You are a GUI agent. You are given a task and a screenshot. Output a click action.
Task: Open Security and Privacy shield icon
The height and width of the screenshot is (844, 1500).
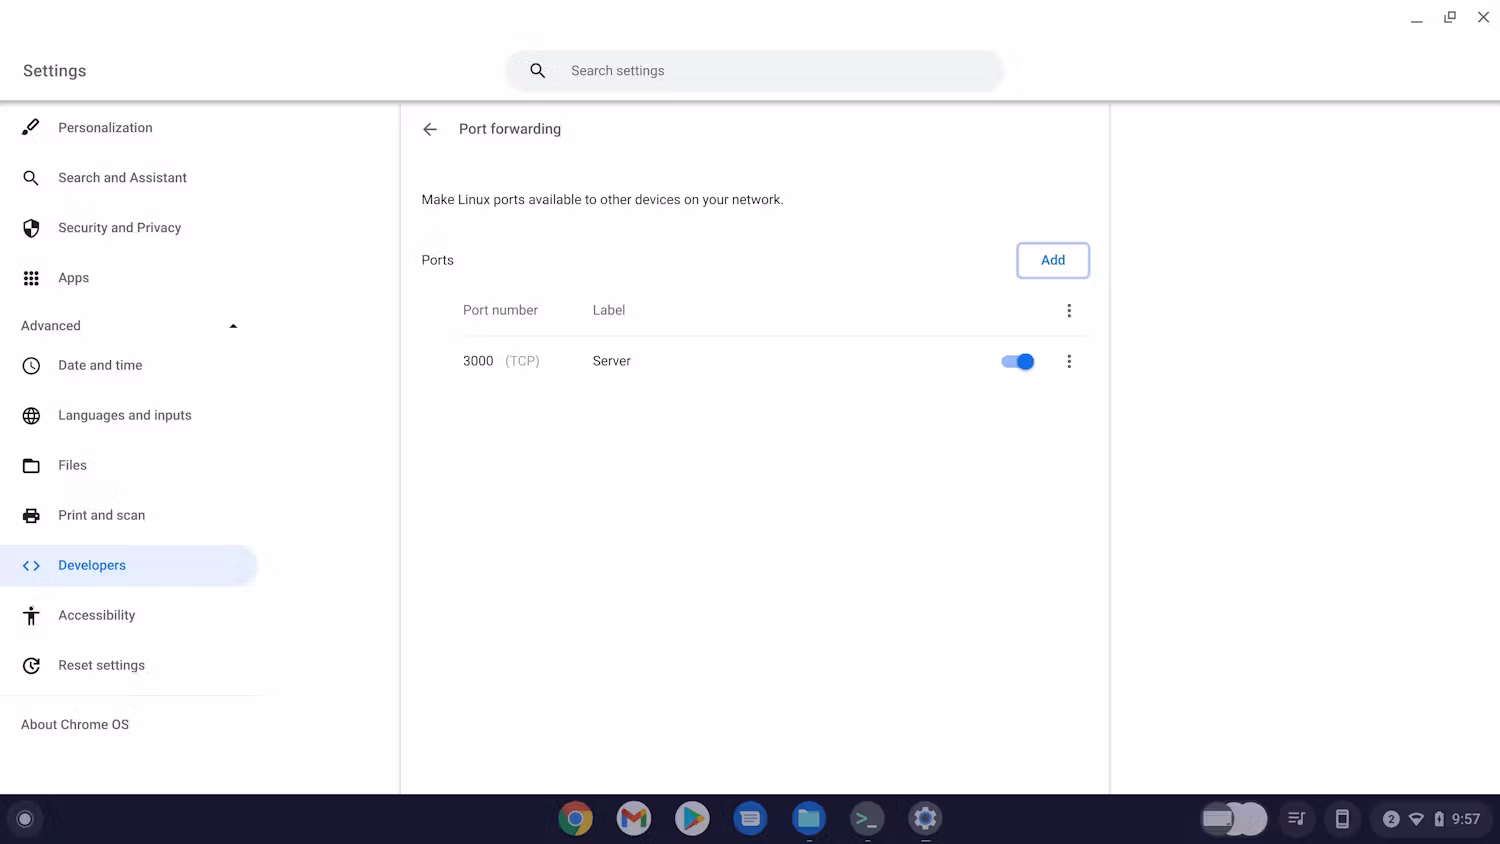click(31, 228)
